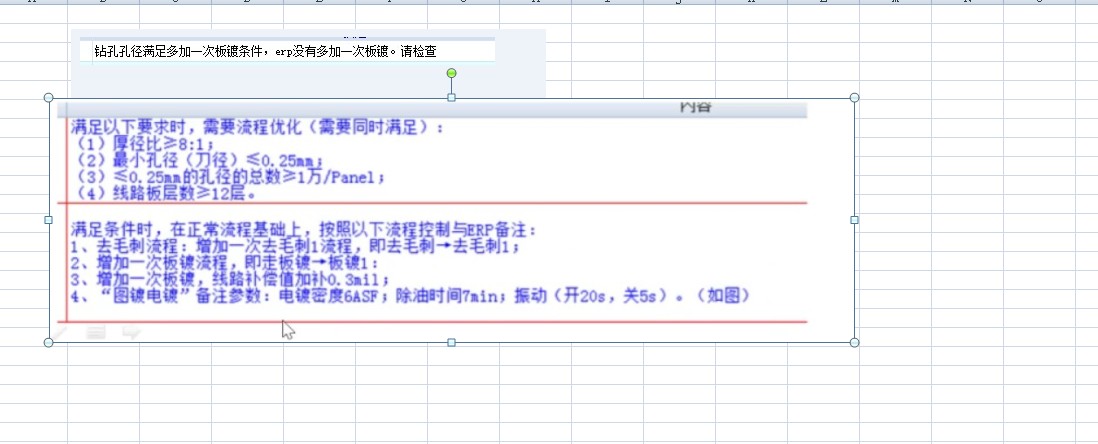Click the faint list icon inside the picture
Viewport: 1098px width, 444px height.
coord(96,332)
